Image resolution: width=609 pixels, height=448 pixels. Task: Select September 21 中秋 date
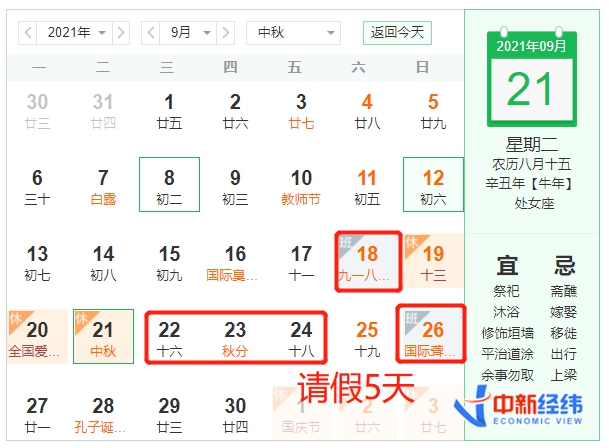[103, 336]
